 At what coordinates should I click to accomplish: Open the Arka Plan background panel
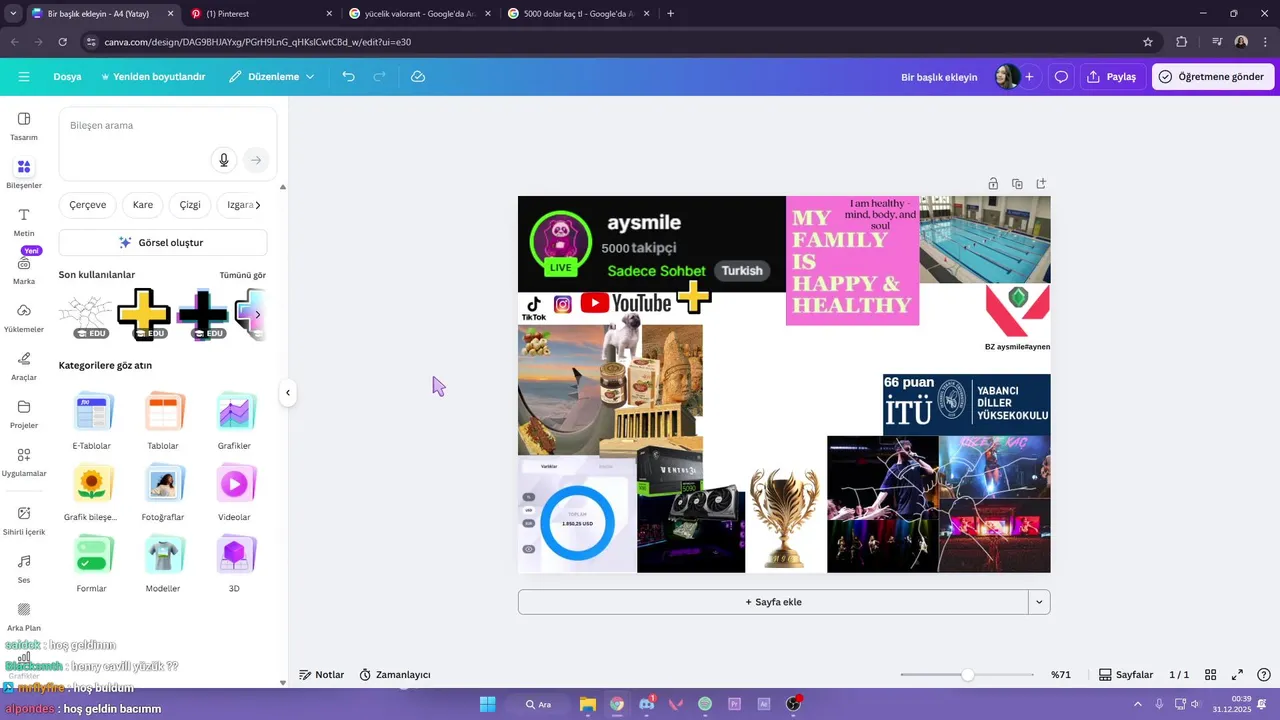tap(24, 616)
